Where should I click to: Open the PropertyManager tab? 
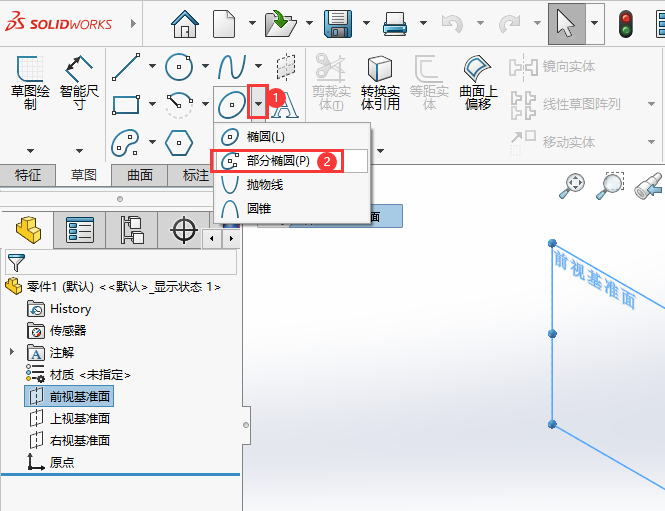[80, 230]
